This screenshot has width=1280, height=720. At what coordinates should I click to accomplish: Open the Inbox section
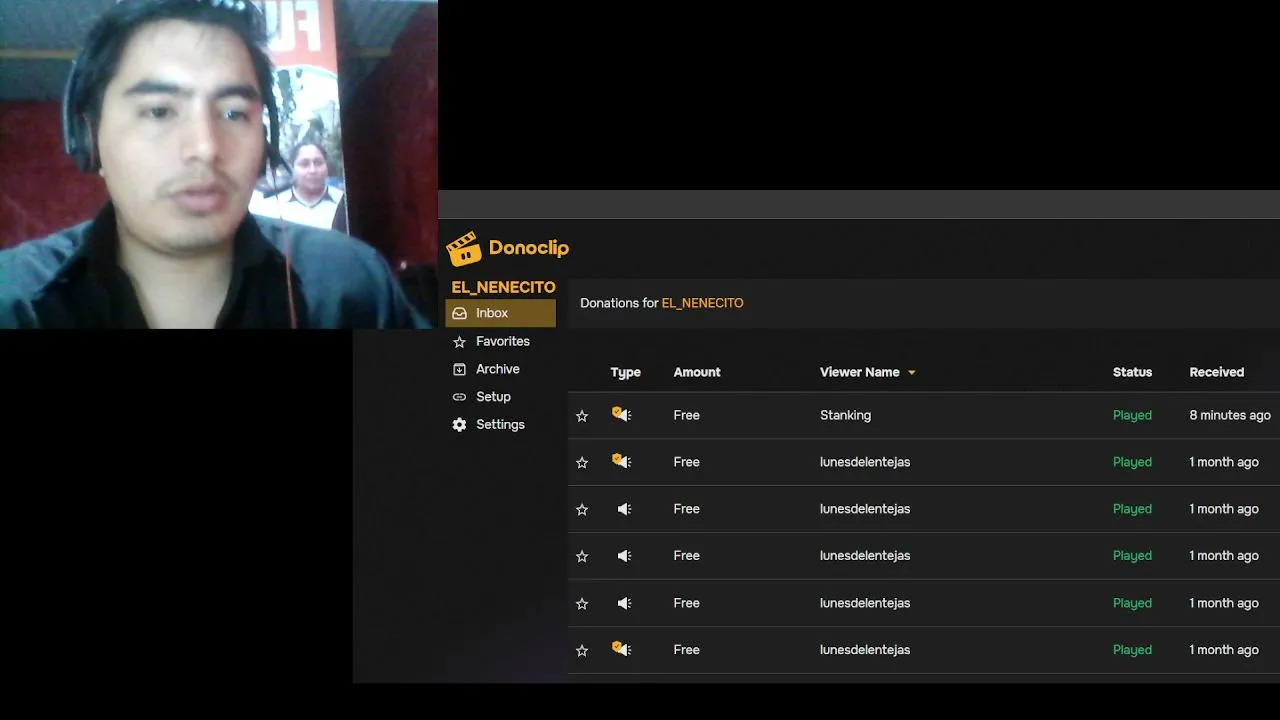[x=500, y=313]
